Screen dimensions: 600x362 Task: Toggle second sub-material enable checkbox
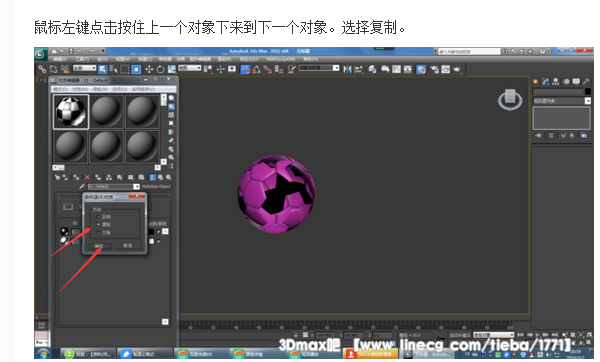coord(158,241)
